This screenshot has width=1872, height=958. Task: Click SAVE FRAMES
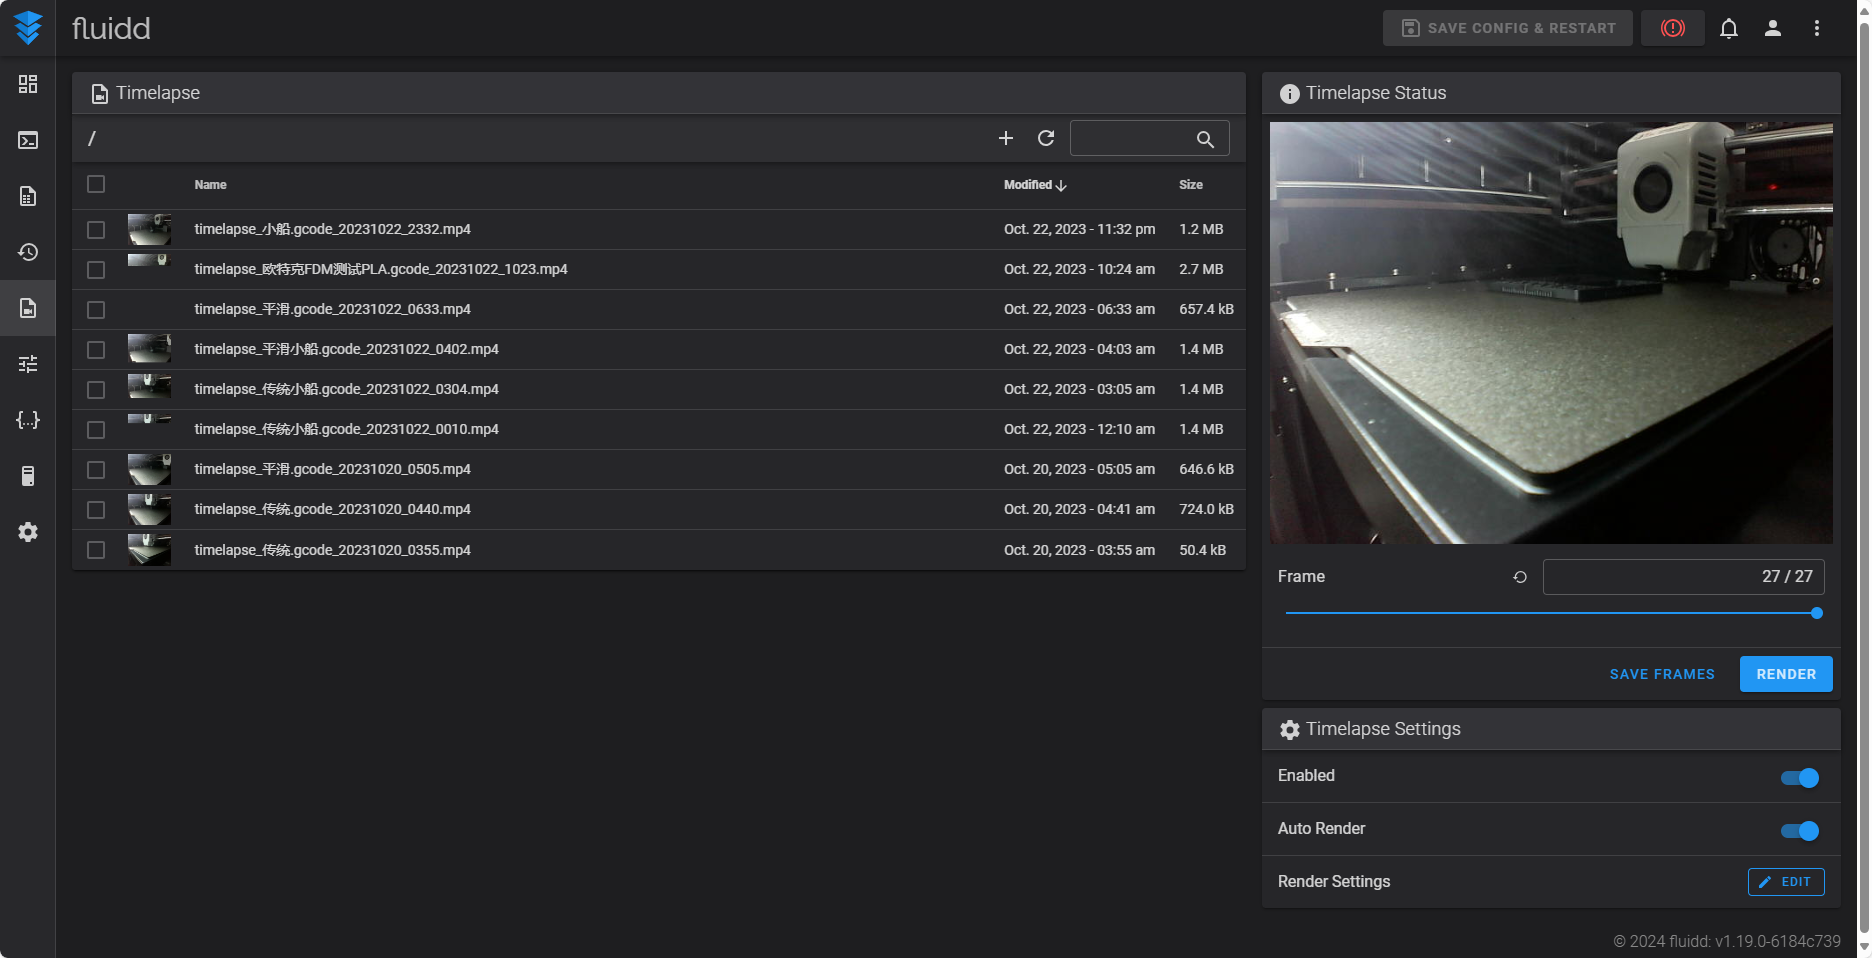1661,674
